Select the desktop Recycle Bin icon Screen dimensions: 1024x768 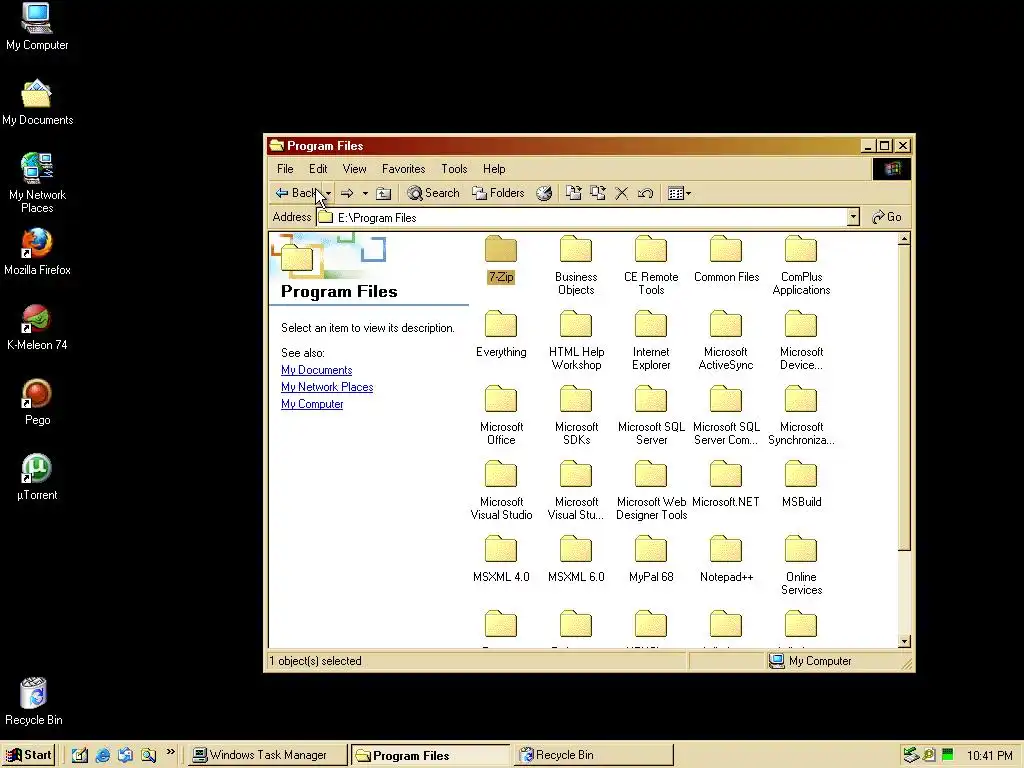(34, 702)
